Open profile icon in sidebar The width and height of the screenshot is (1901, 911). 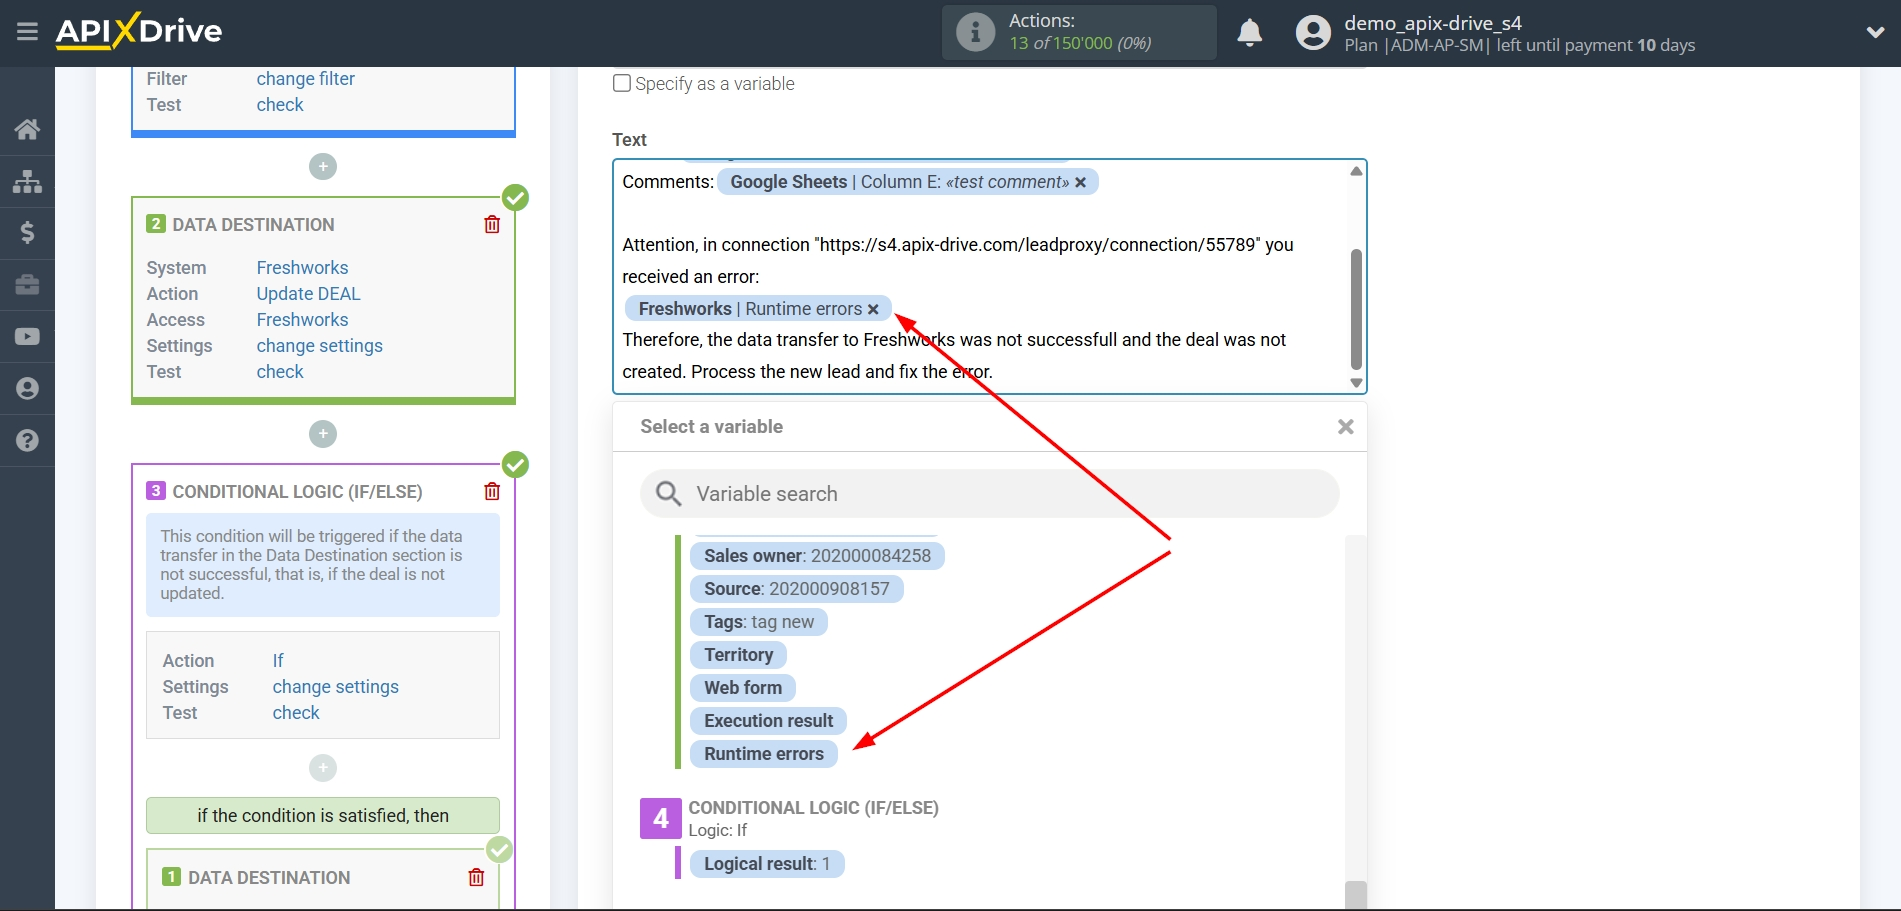[x=27, y=389]
